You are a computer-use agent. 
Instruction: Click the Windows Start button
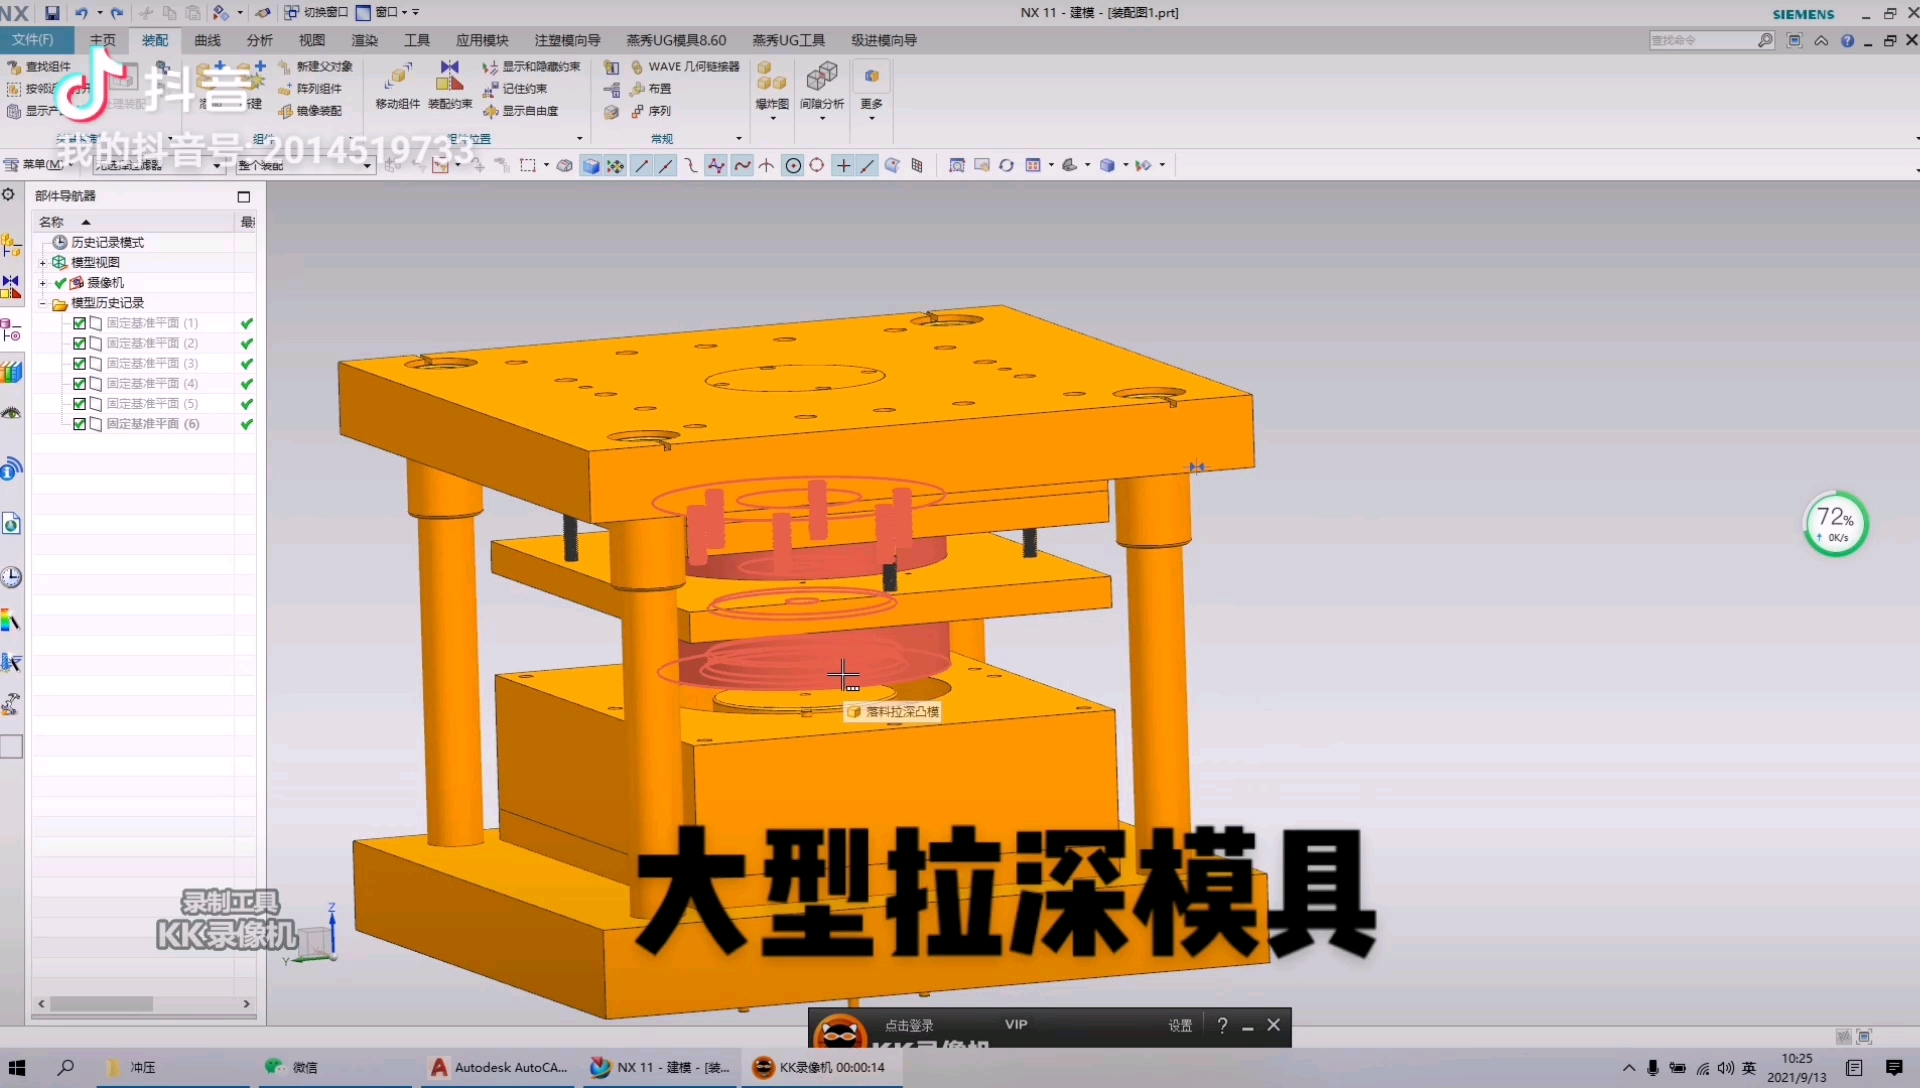17,1067
